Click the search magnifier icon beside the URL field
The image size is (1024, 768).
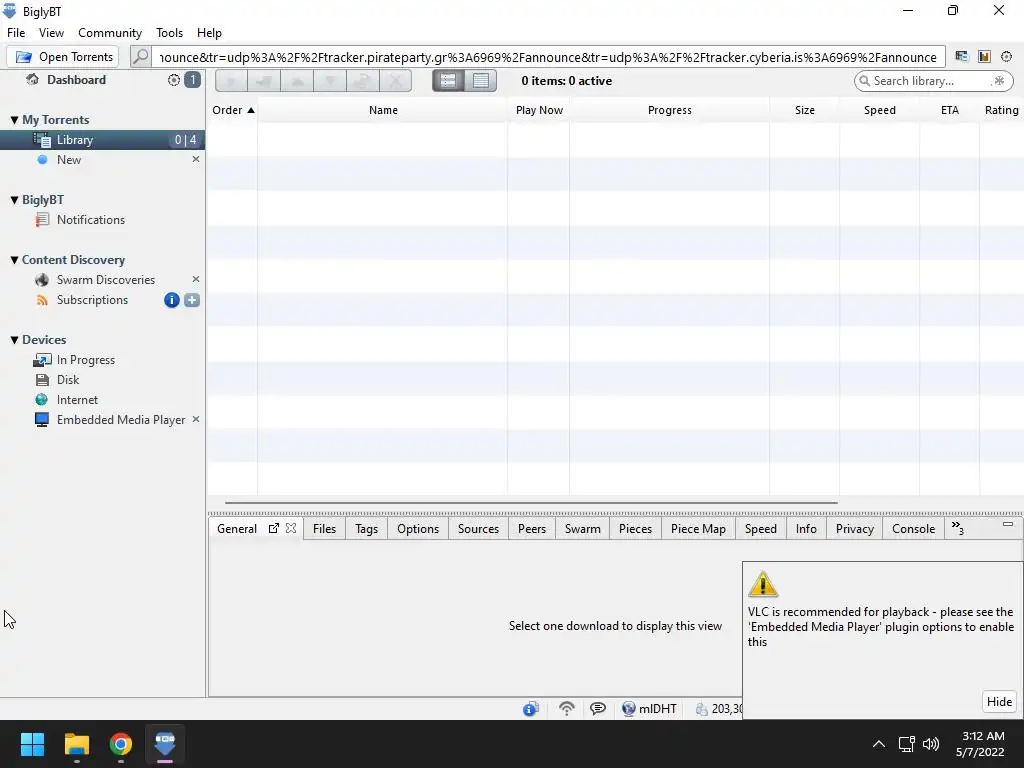coord(140,57)
